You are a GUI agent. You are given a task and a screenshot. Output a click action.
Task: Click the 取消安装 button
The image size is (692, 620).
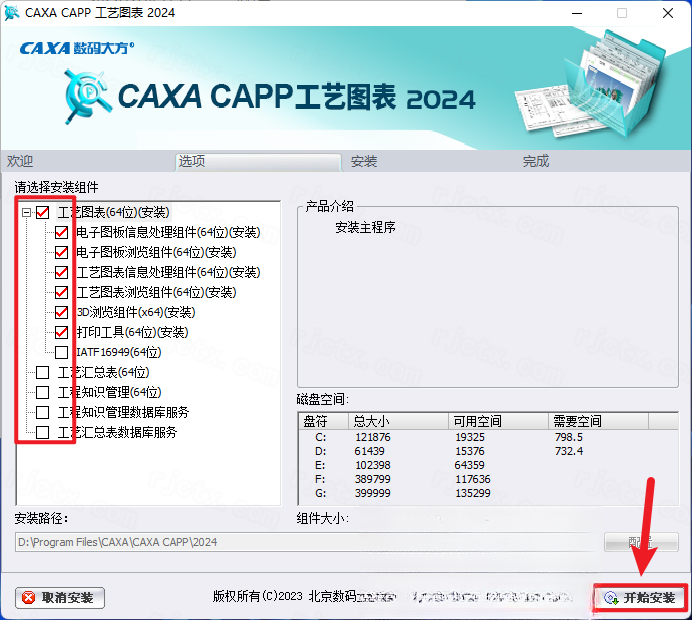point(60,598)
